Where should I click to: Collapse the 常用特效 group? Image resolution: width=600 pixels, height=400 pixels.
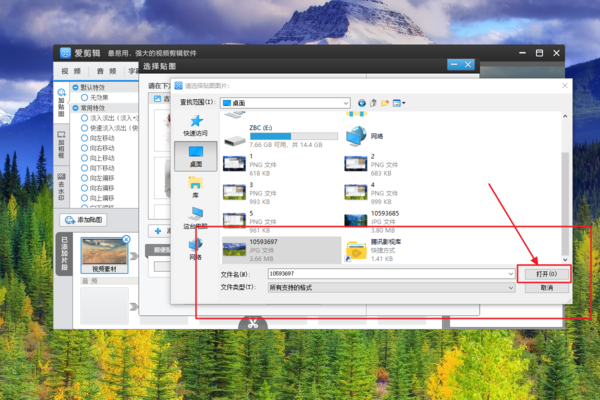(x=75, y=108)
